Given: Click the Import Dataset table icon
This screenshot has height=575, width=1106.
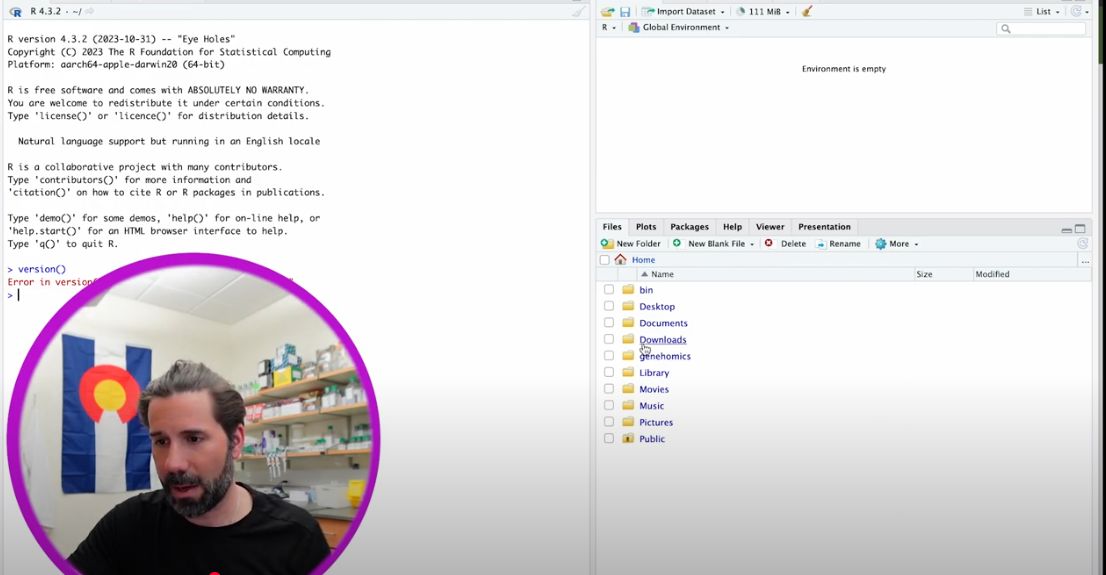Looking at the screenshot, I should point(648,11).
